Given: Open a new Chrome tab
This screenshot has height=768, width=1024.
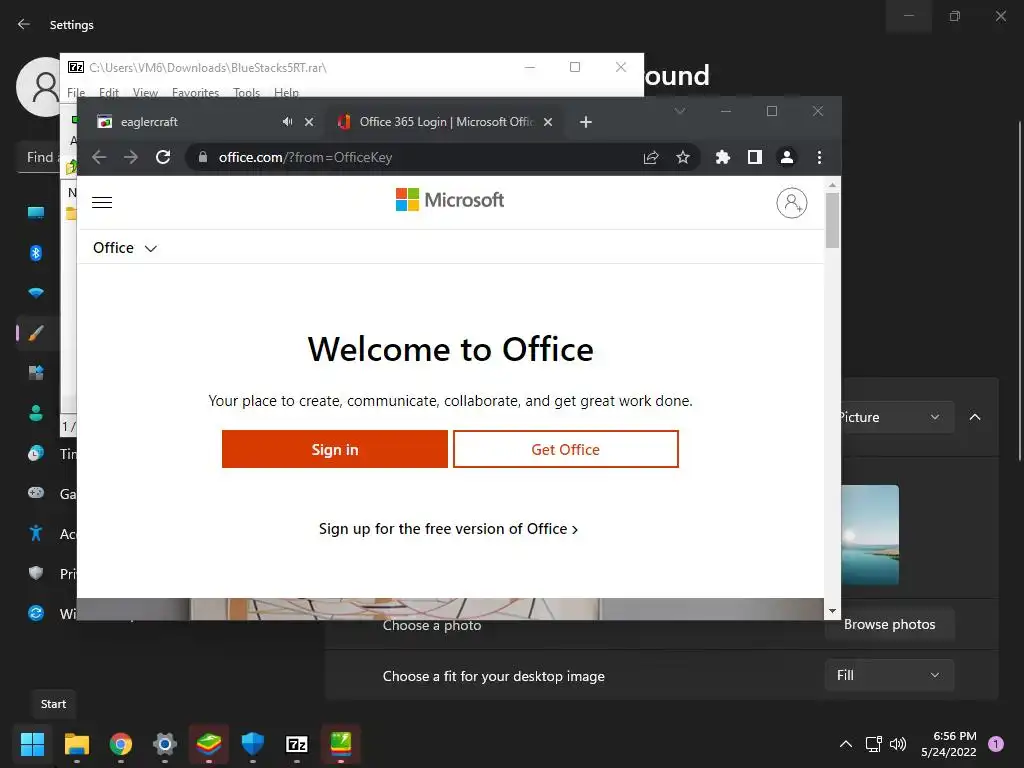Looking at the screenshot, I should coord(586,122).
